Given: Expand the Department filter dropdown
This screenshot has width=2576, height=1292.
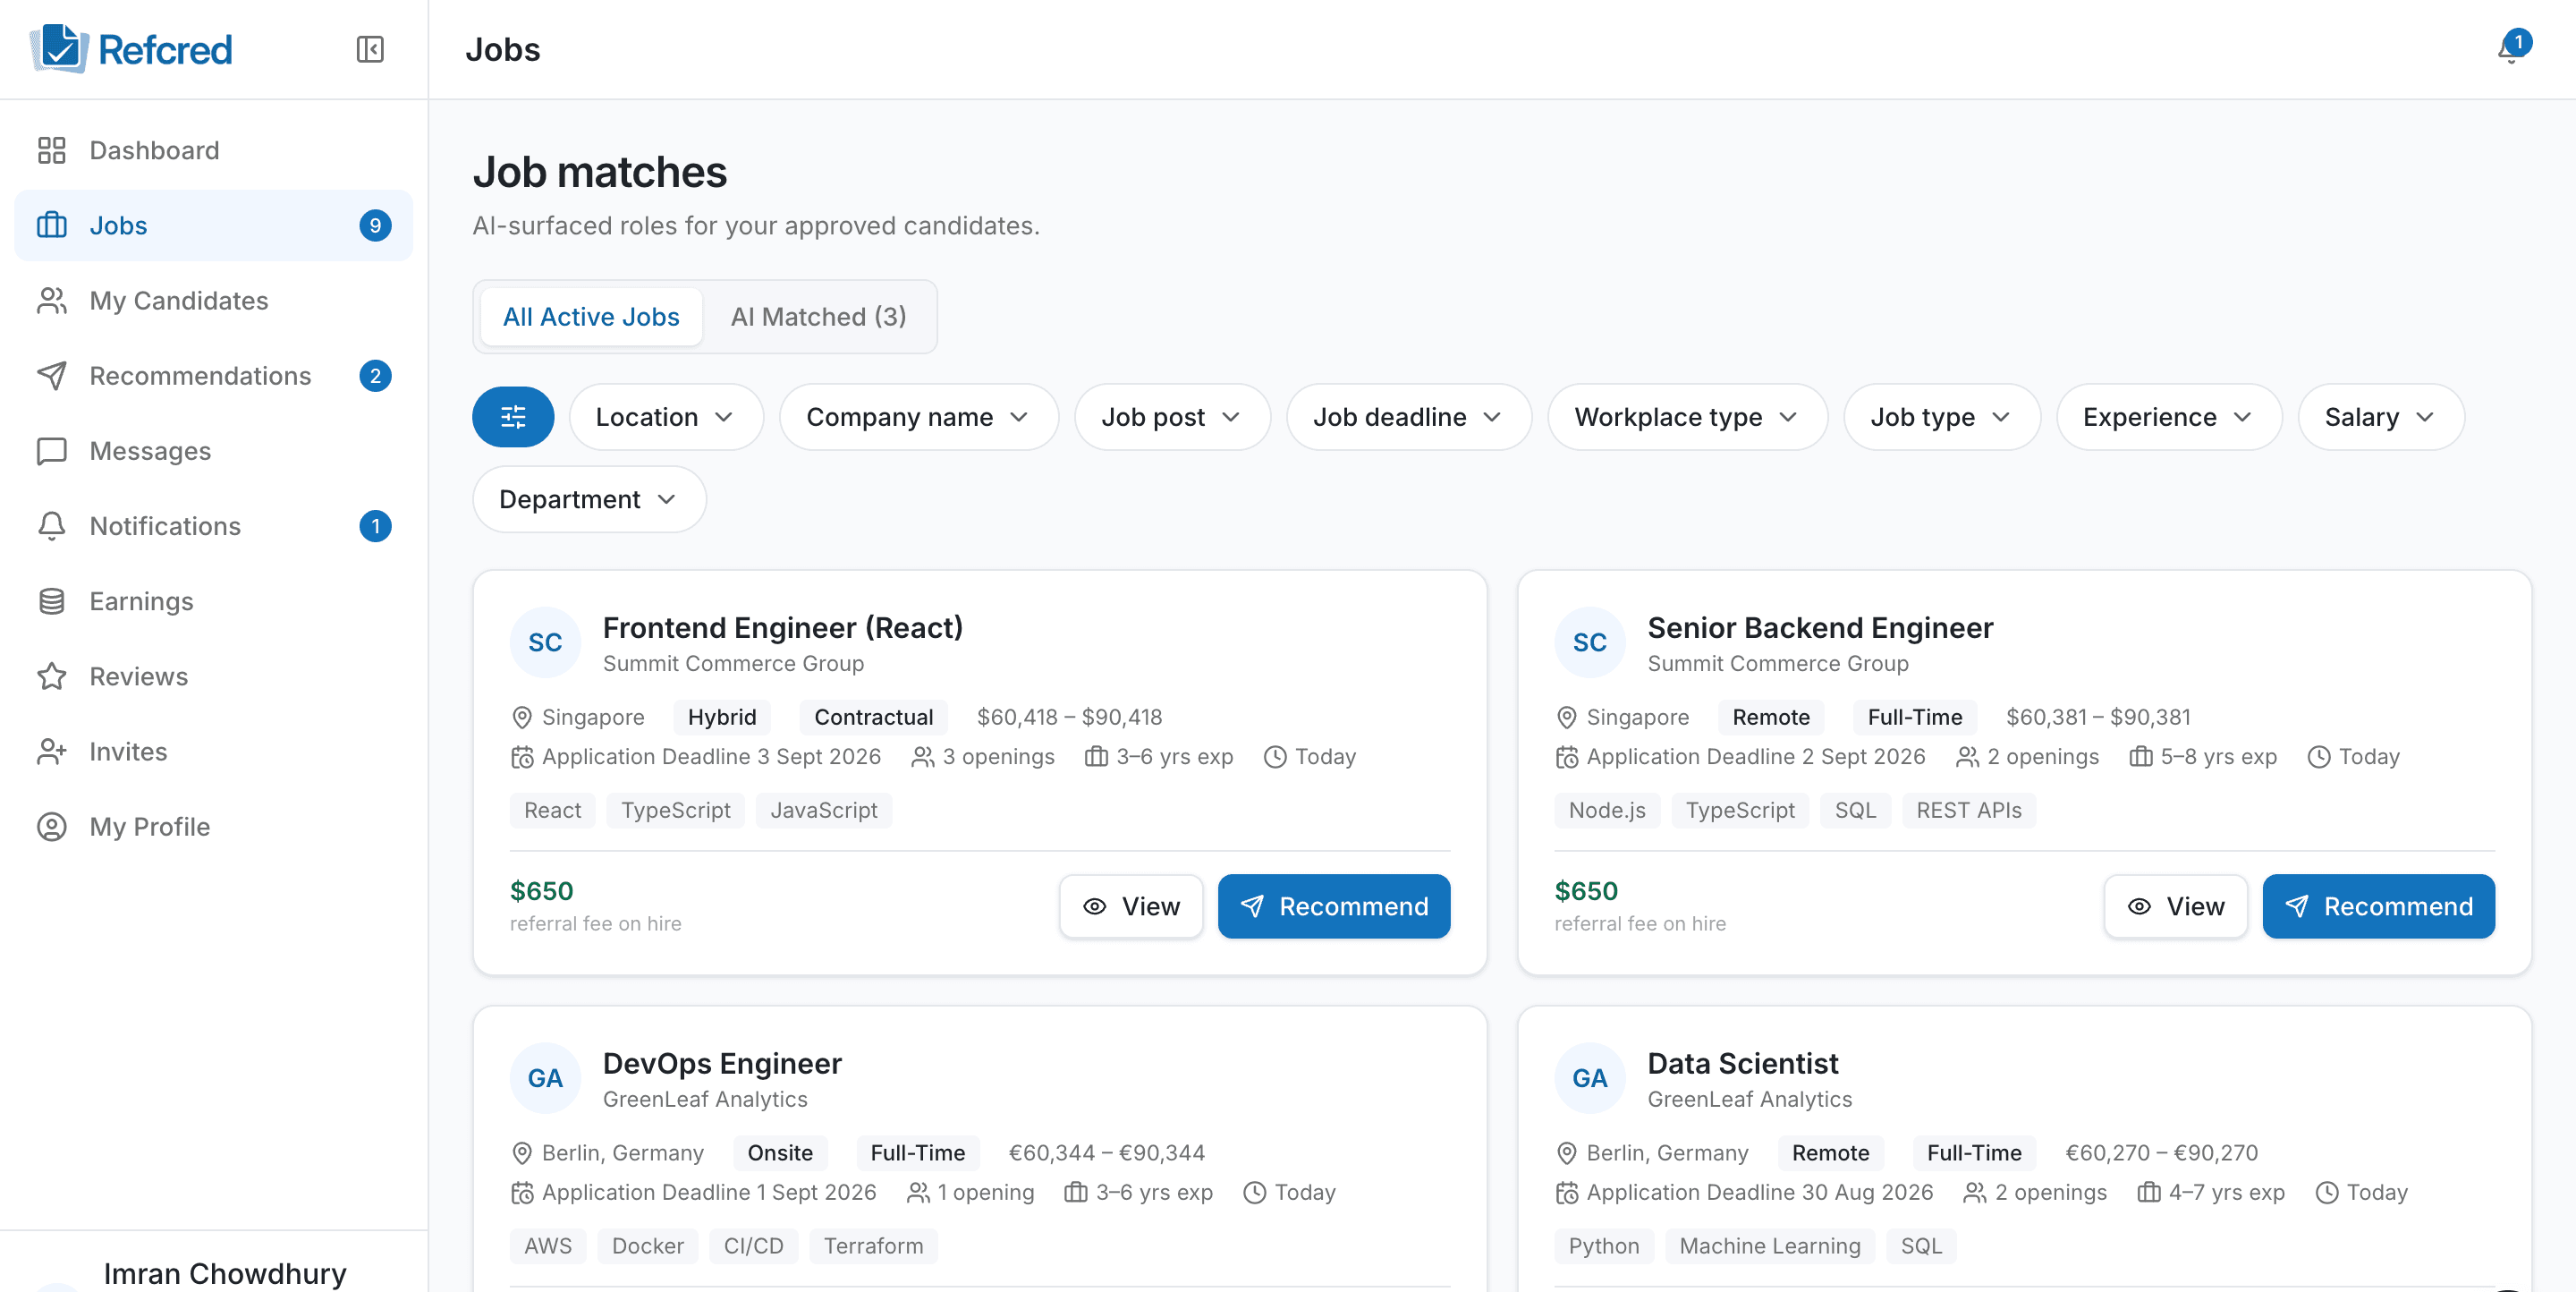Looking at the screenshot, I should point(589,499).
